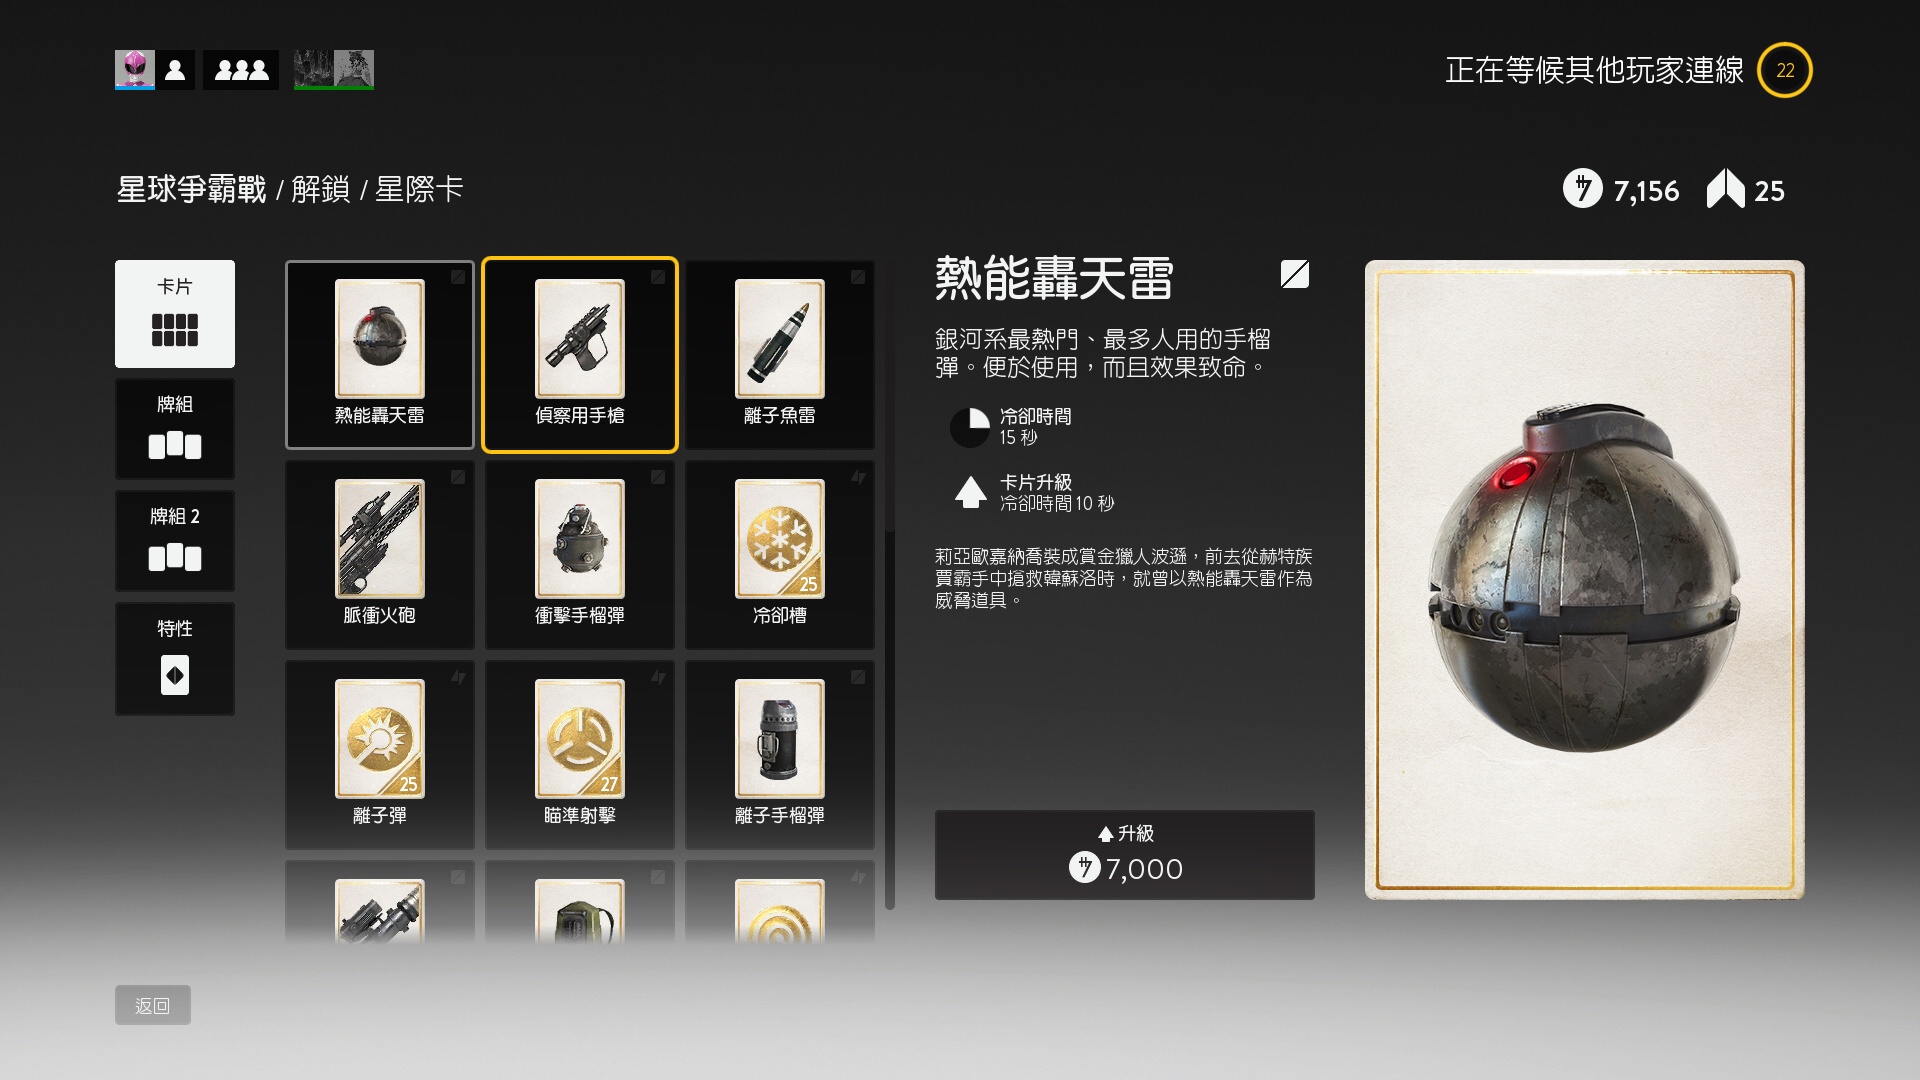This screenshot has width=1920, height=1080.
Task: Select the 熱能轟天雷 thermal detonator card
Action: 380,355
